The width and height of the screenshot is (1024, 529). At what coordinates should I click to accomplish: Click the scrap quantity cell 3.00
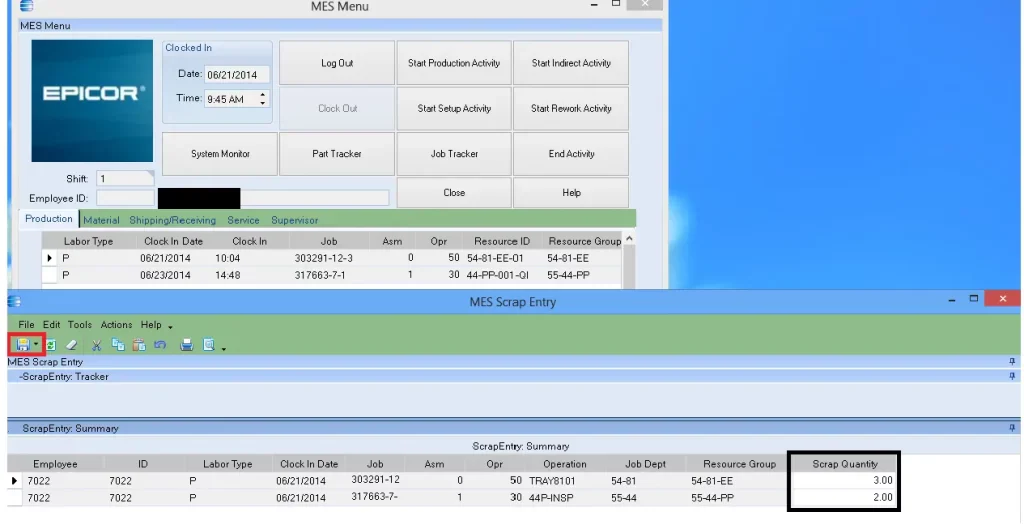844,480
